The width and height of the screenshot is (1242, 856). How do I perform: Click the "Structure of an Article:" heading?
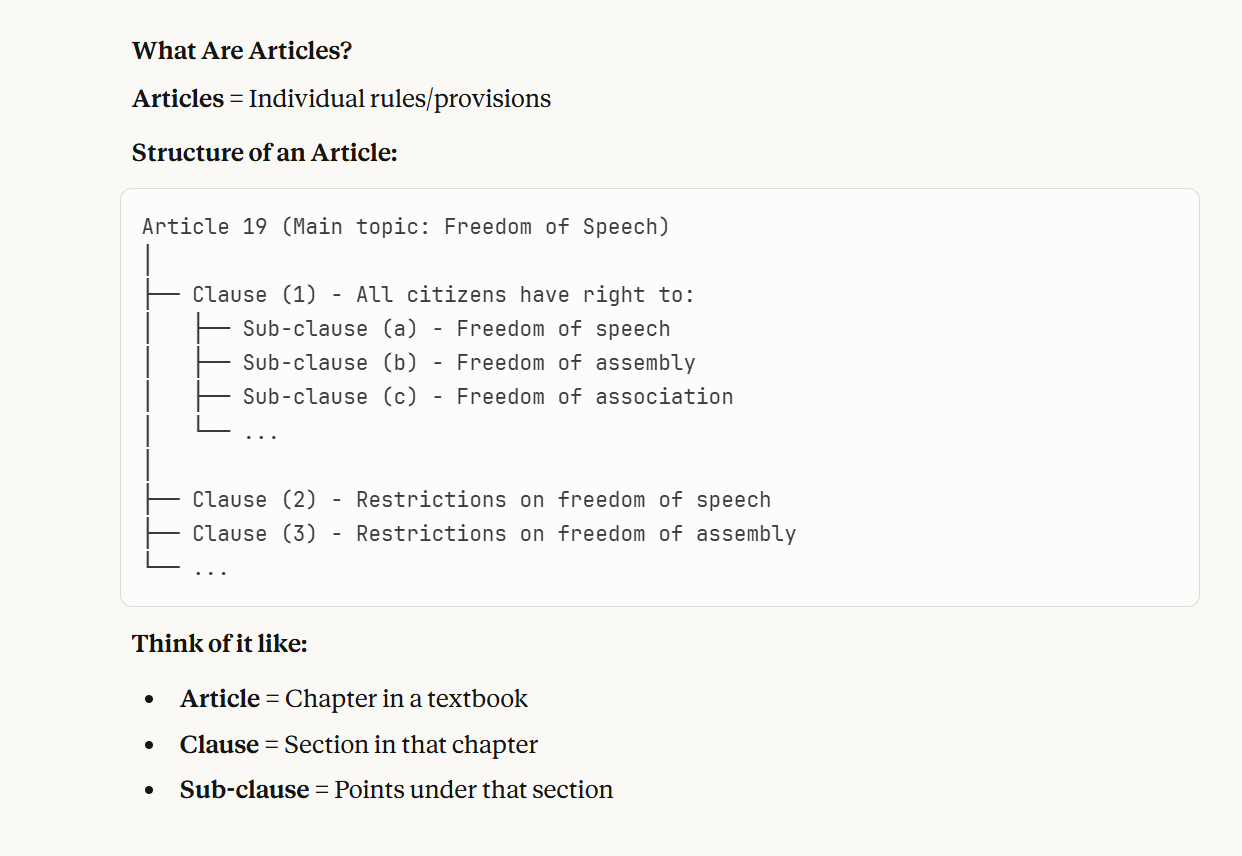click(264, 153)
